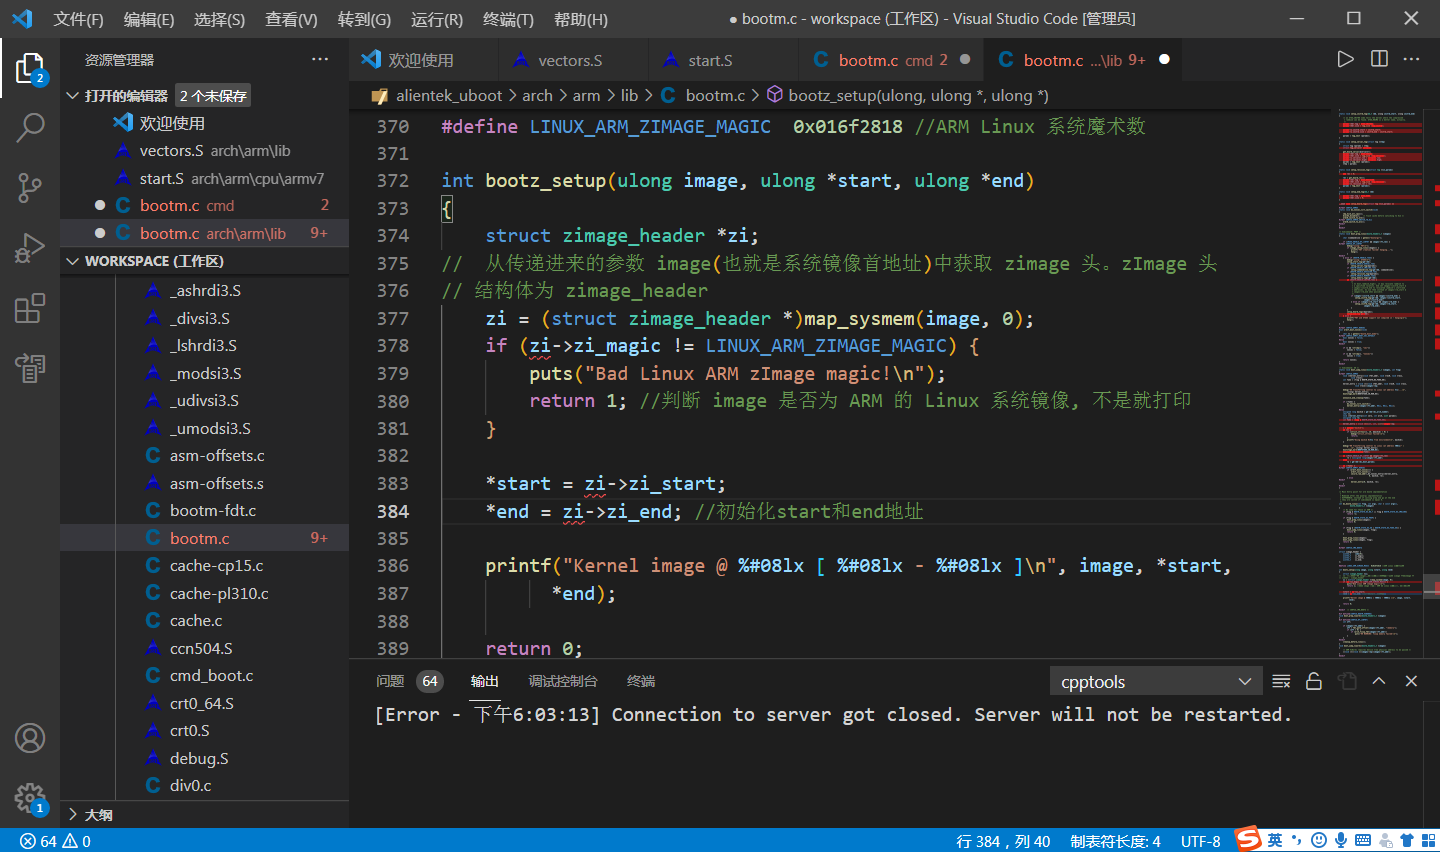This screenshot has height=852, width=1440.
Task: Split the editor to the right
Action: [x=1379, y=59]
